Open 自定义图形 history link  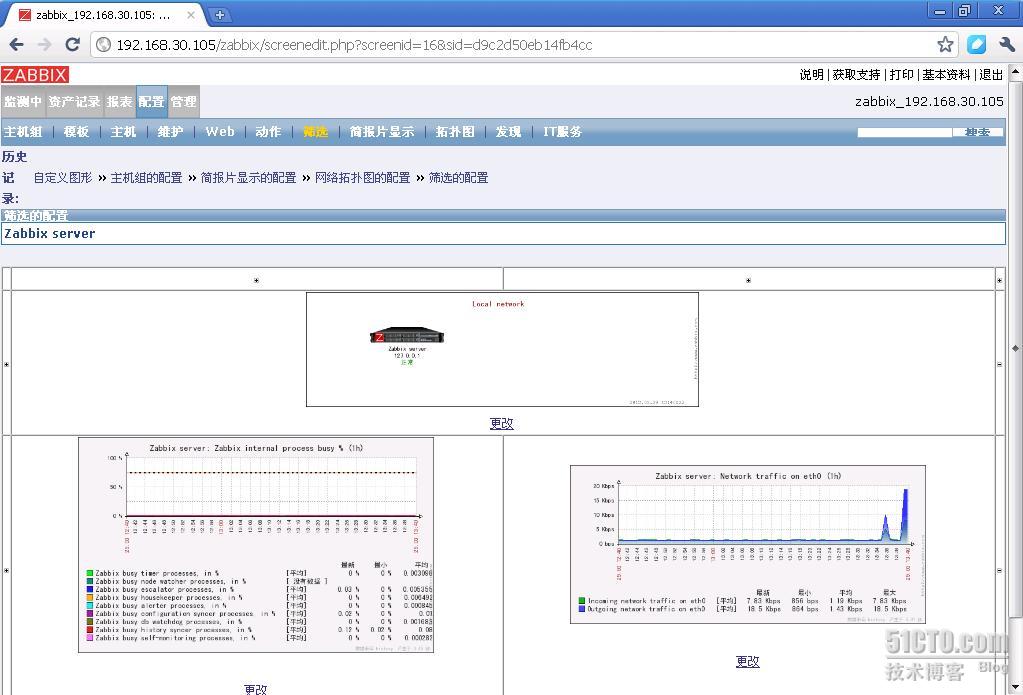(63, 178)
